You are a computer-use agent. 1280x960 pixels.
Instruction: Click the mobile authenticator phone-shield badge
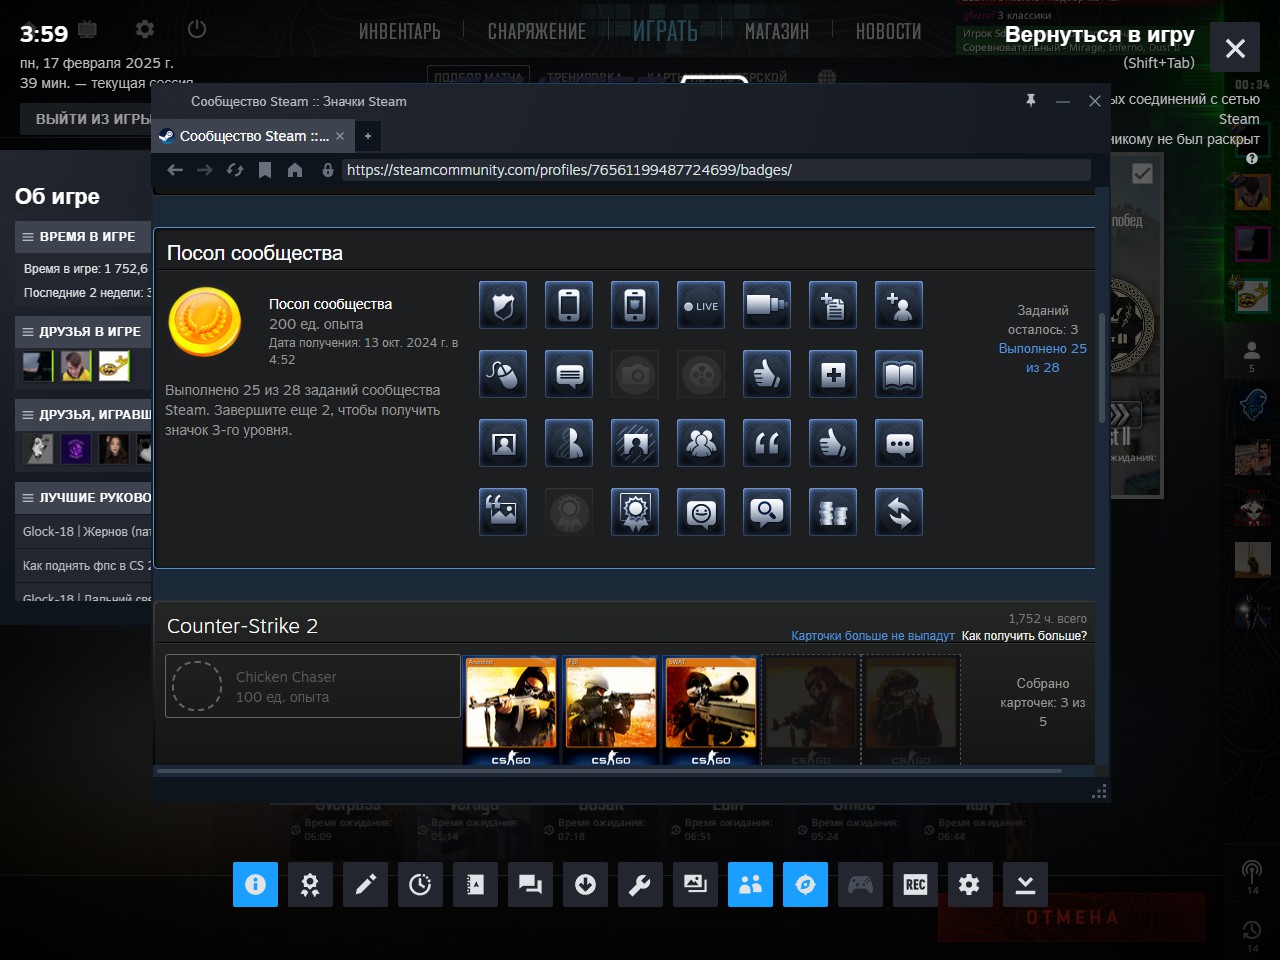coord(635,305)
